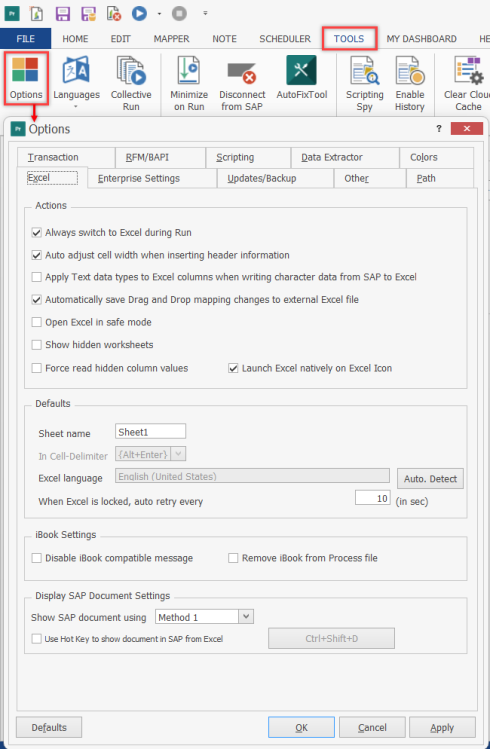Screen dimensions: 490x749
Task: Check Remove iBook from Process file
Action: [233, 558]
